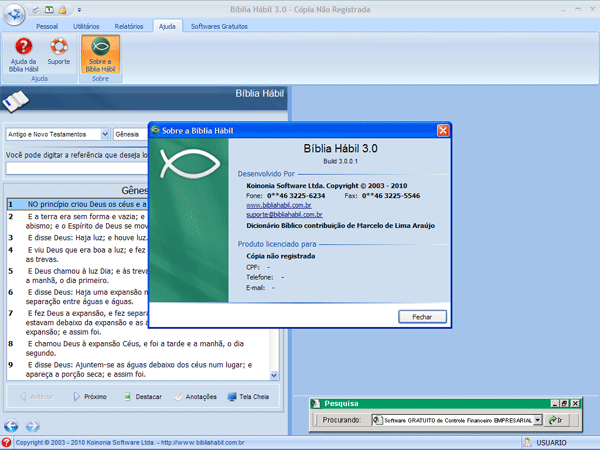Expand the Antigo e Novo Testamentos dropdown
600x450 pixels.
[x=105, y=134]
